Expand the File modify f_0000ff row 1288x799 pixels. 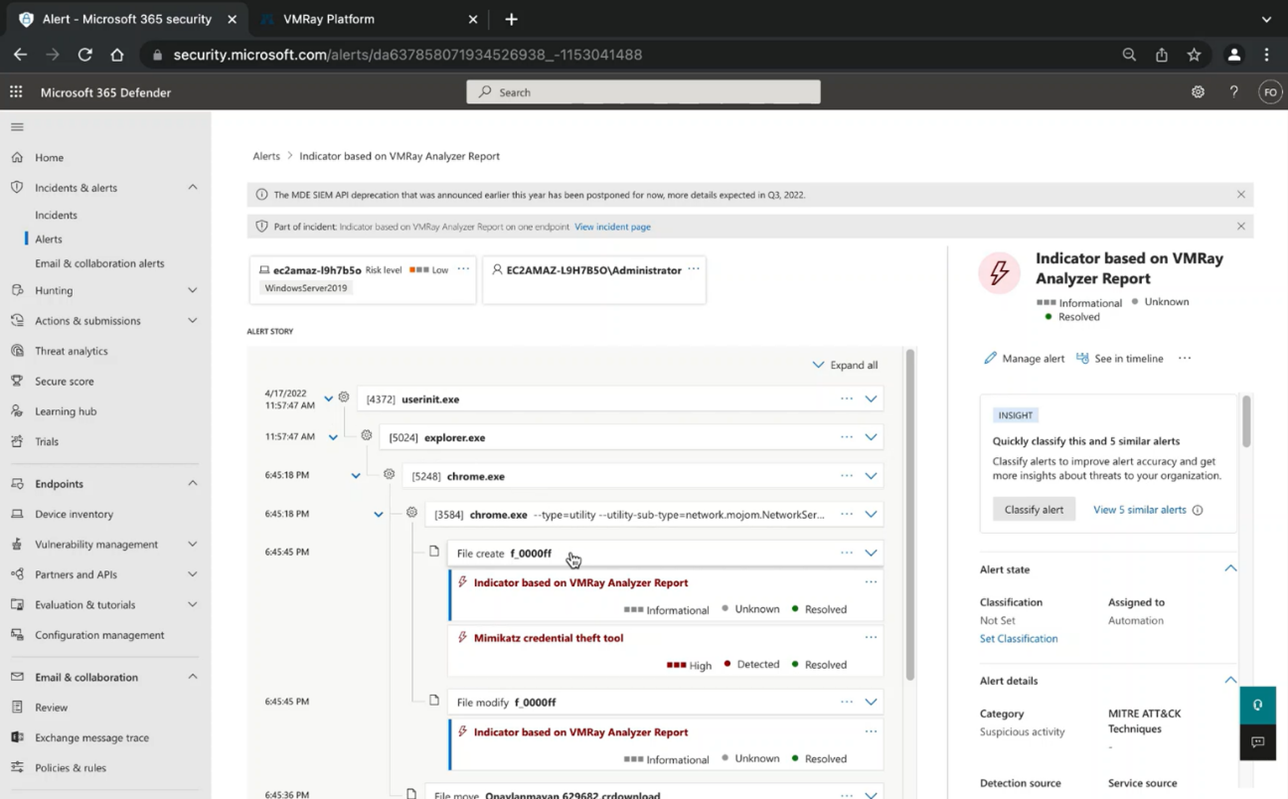tap(871, 702)
